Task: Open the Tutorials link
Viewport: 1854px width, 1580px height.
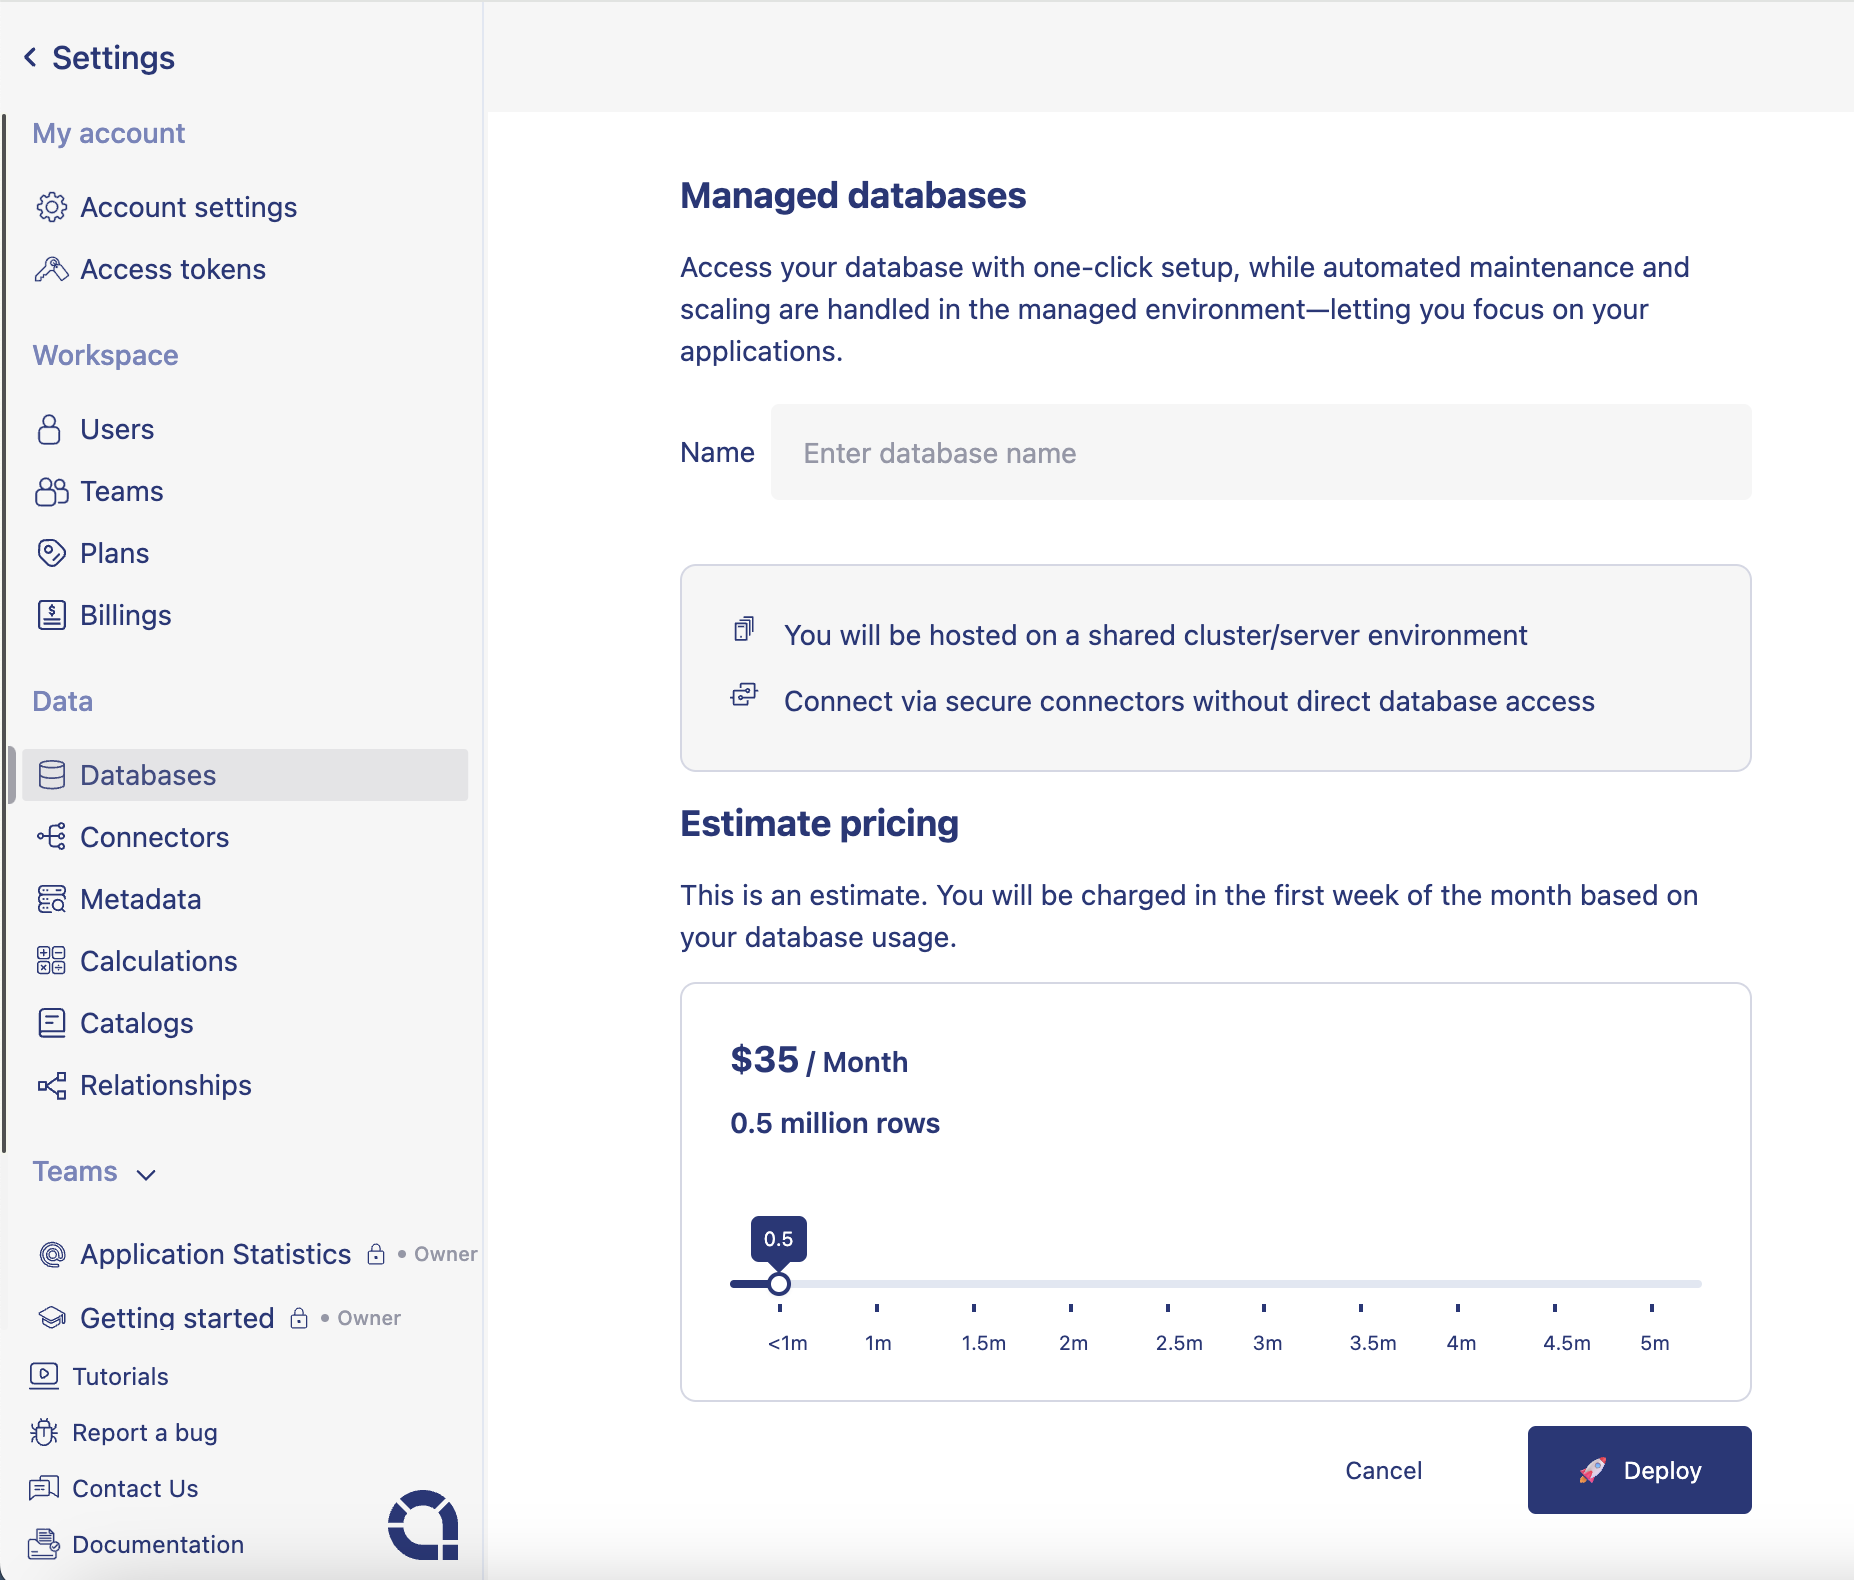Action: pos(120,1376)
